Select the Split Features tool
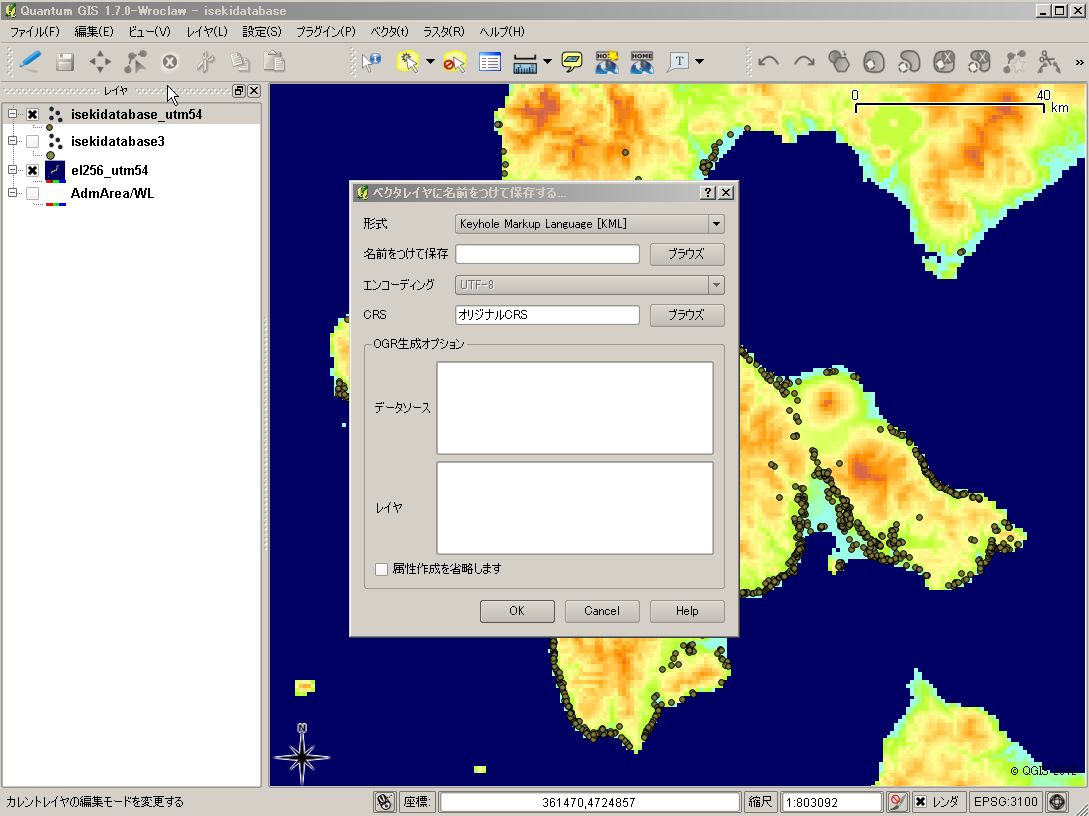The height and width of the screenshot is (816, 1089). 1049,62
